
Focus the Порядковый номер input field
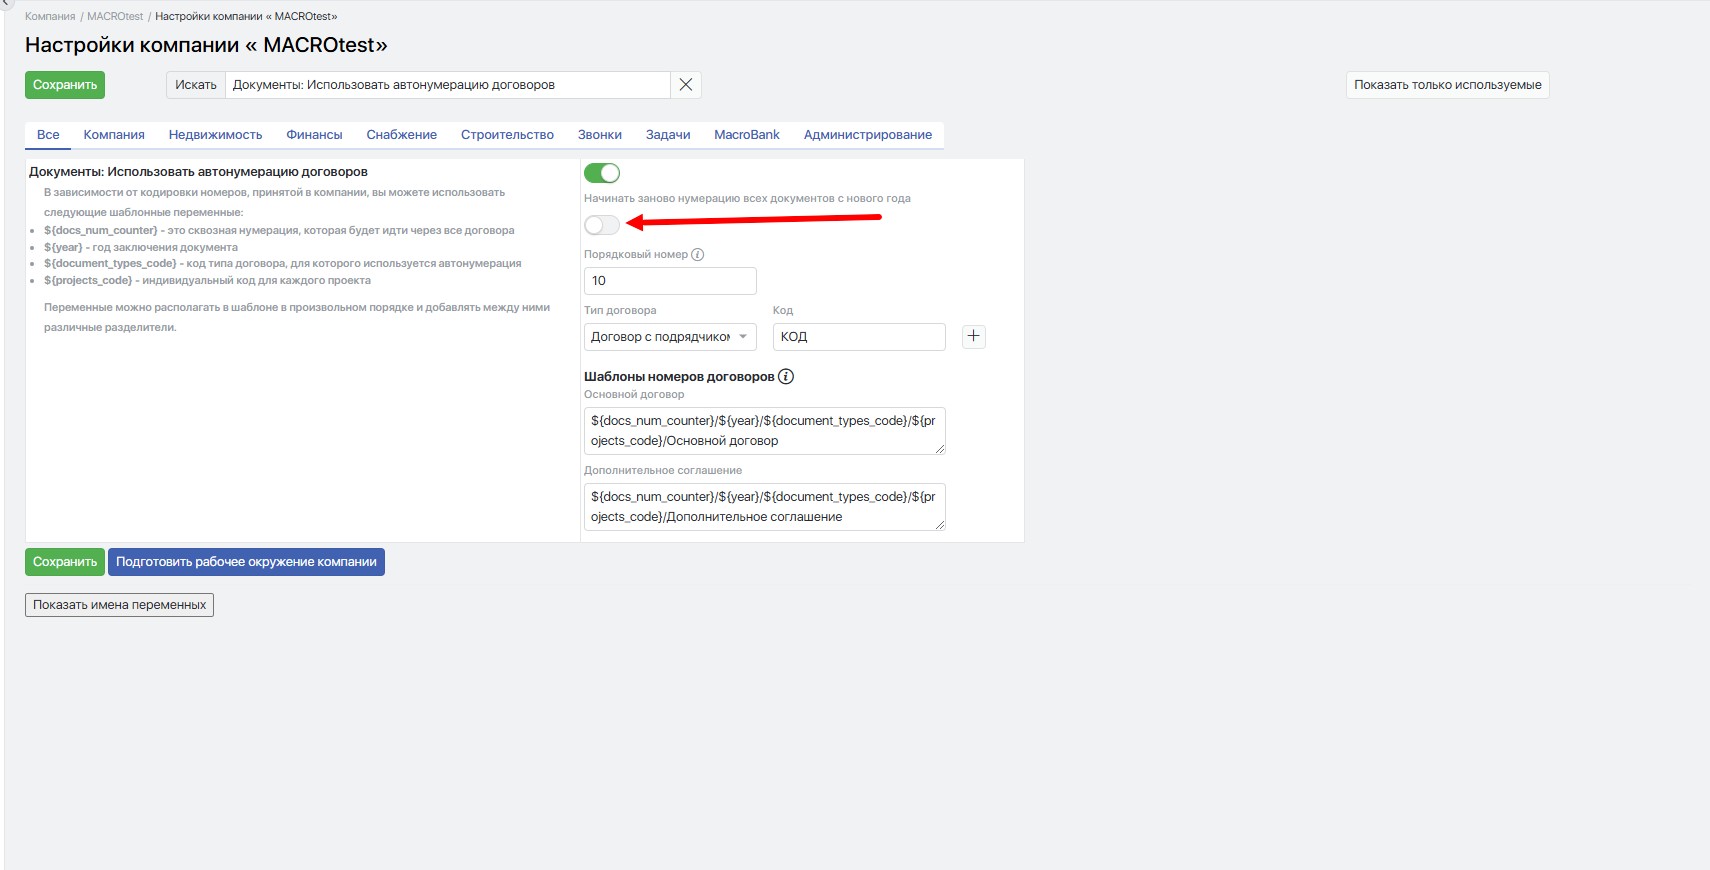pyautogui.click(x=670, y=281)
